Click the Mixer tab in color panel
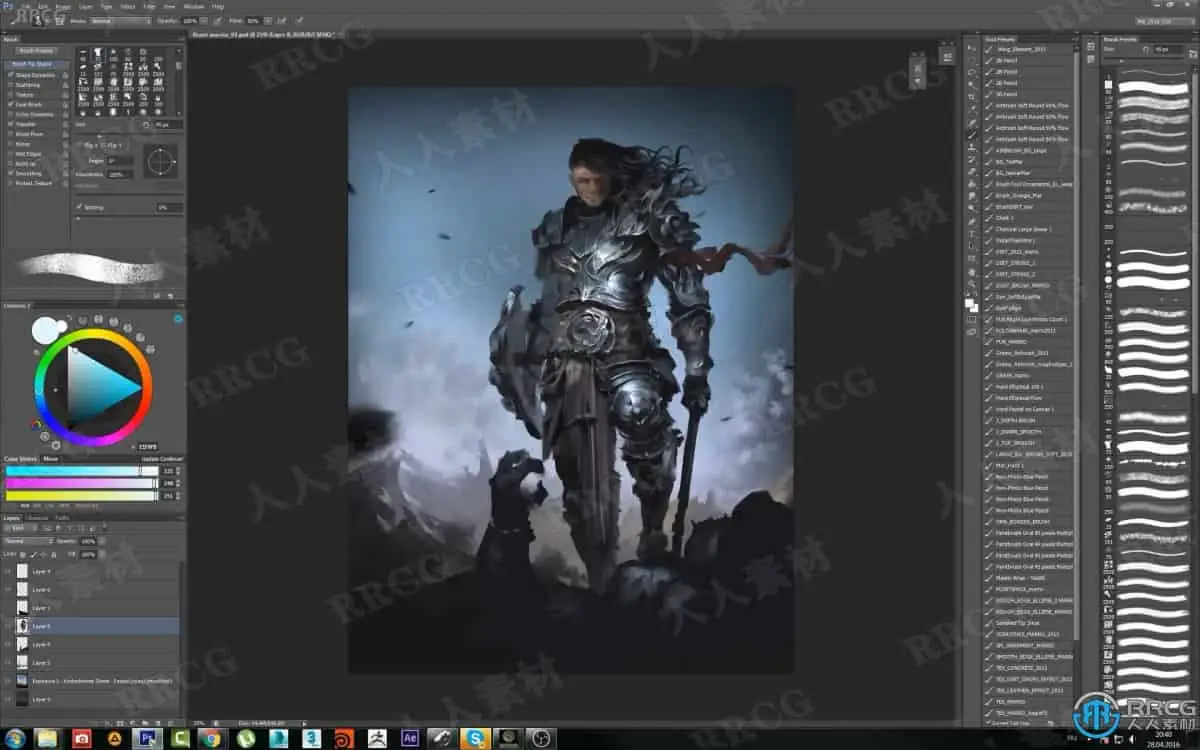Image resolution: width=1200 pixels, height=750 pixels. coord(51,459)
